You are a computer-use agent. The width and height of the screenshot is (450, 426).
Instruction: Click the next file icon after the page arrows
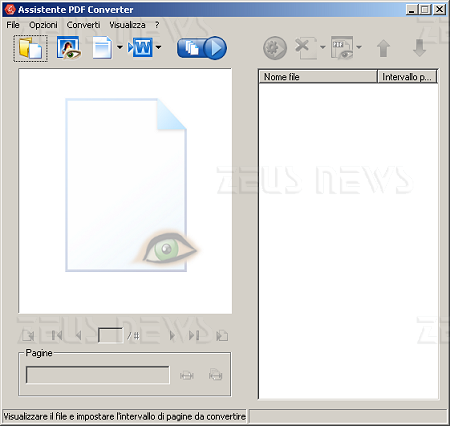[x=222, y=336]
